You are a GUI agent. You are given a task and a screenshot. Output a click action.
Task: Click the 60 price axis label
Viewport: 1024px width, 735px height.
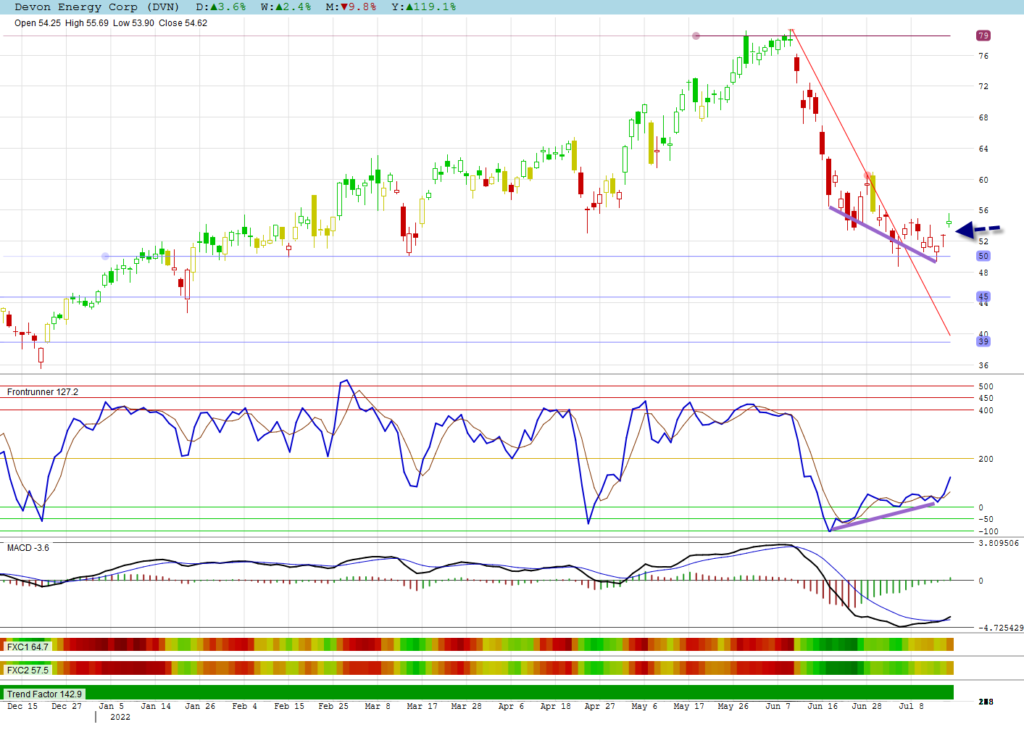point(984,180)
